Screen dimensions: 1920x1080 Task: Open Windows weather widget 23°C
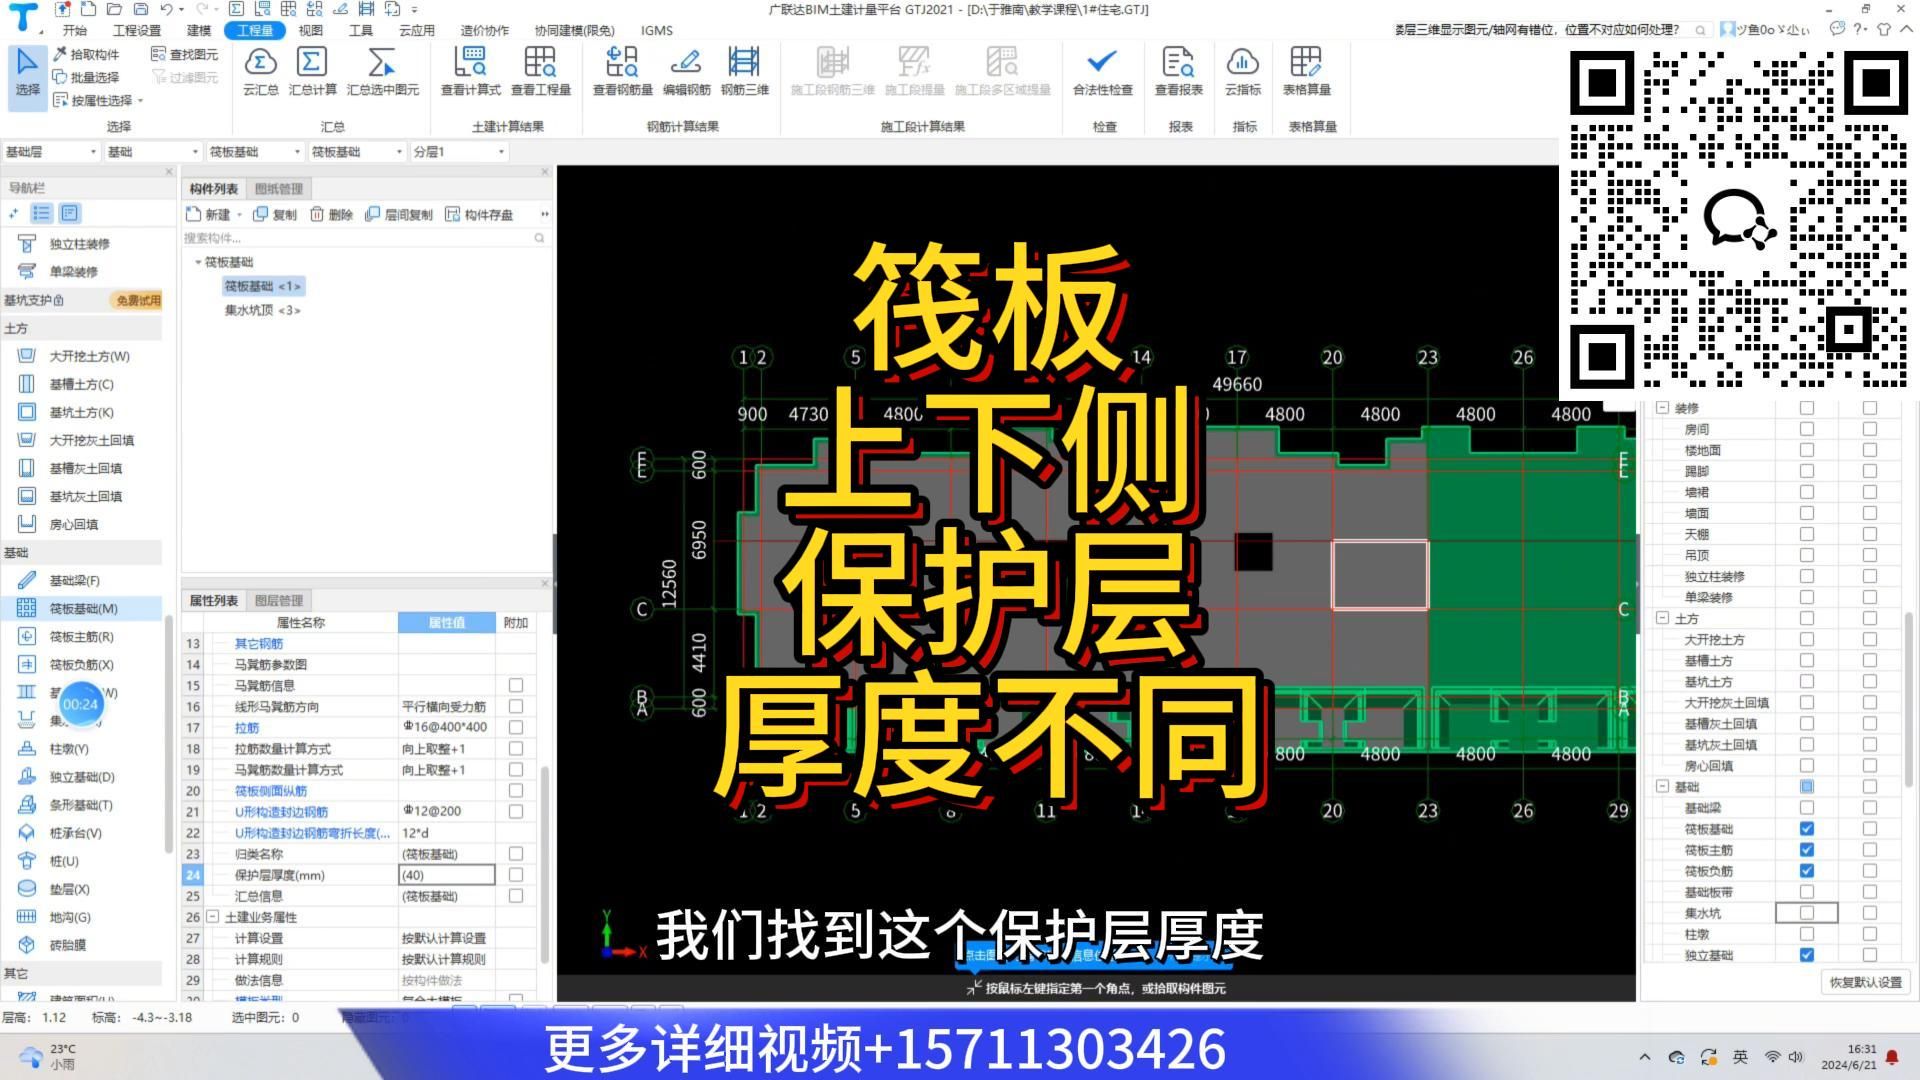tap(48, 1056)
